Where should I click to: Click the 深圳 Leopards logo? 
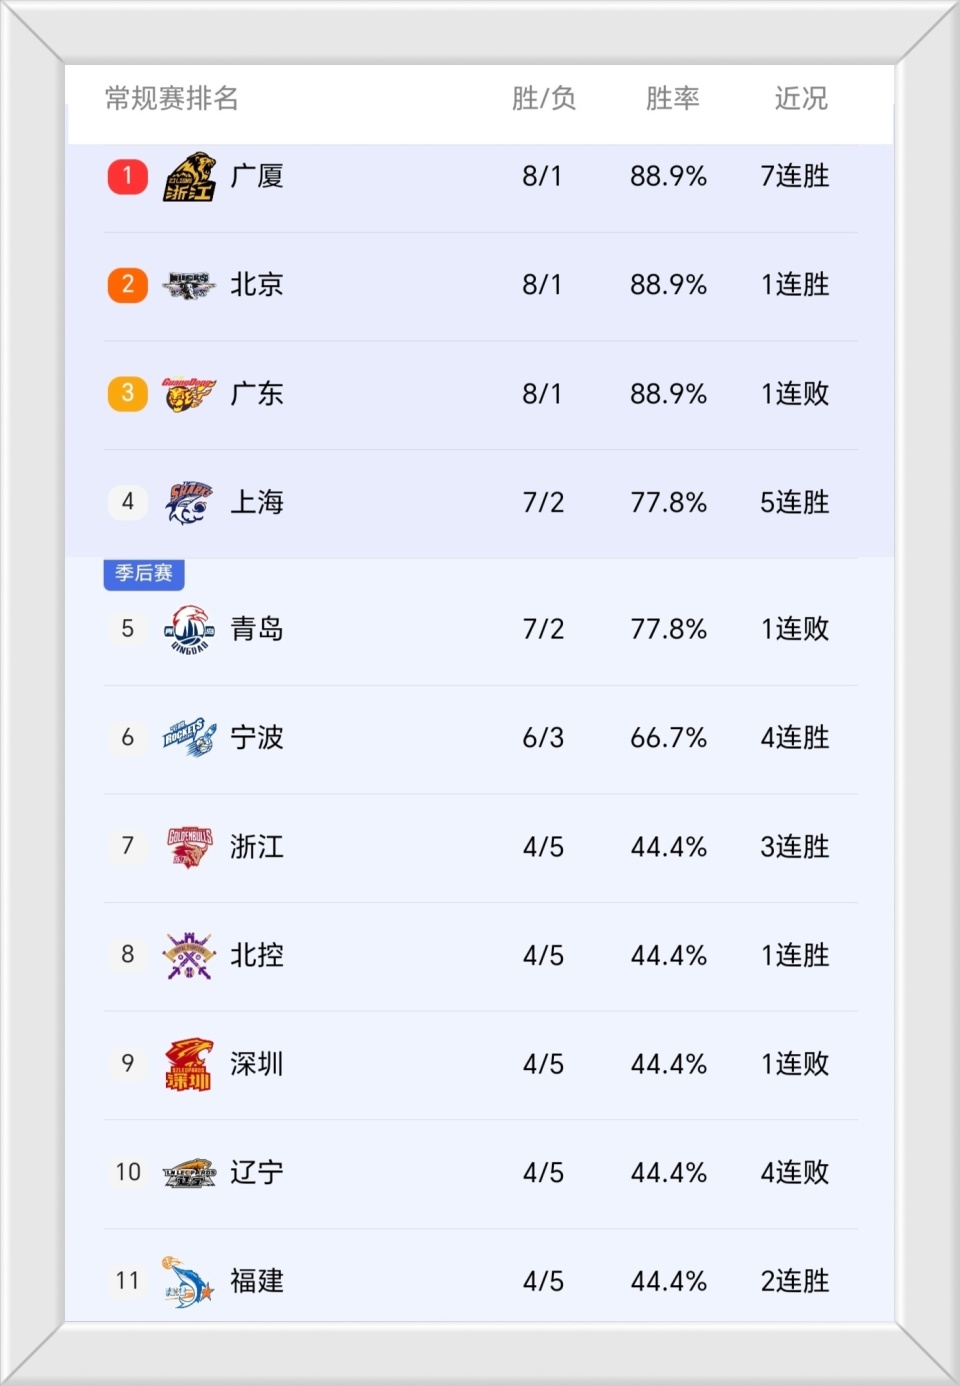pyautogui.click(x=188, y=1064)
